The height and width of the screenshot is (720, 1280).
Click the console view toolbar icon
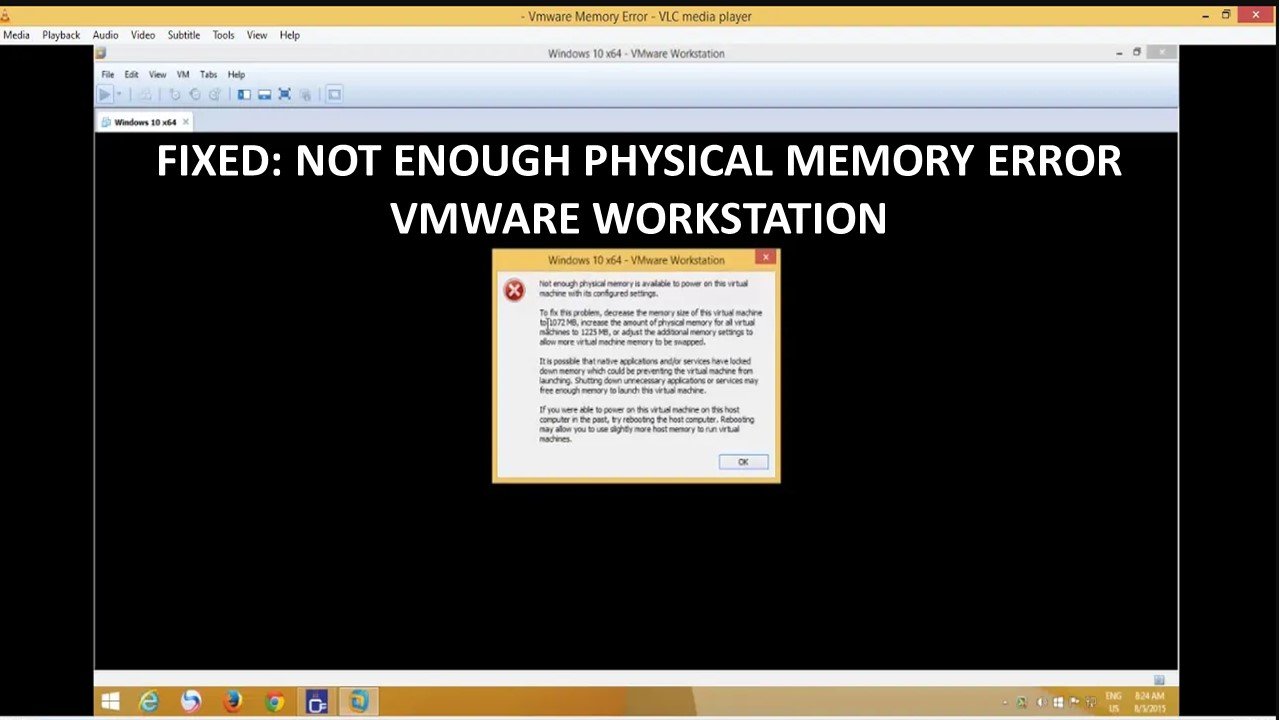(x=334, y=94)
